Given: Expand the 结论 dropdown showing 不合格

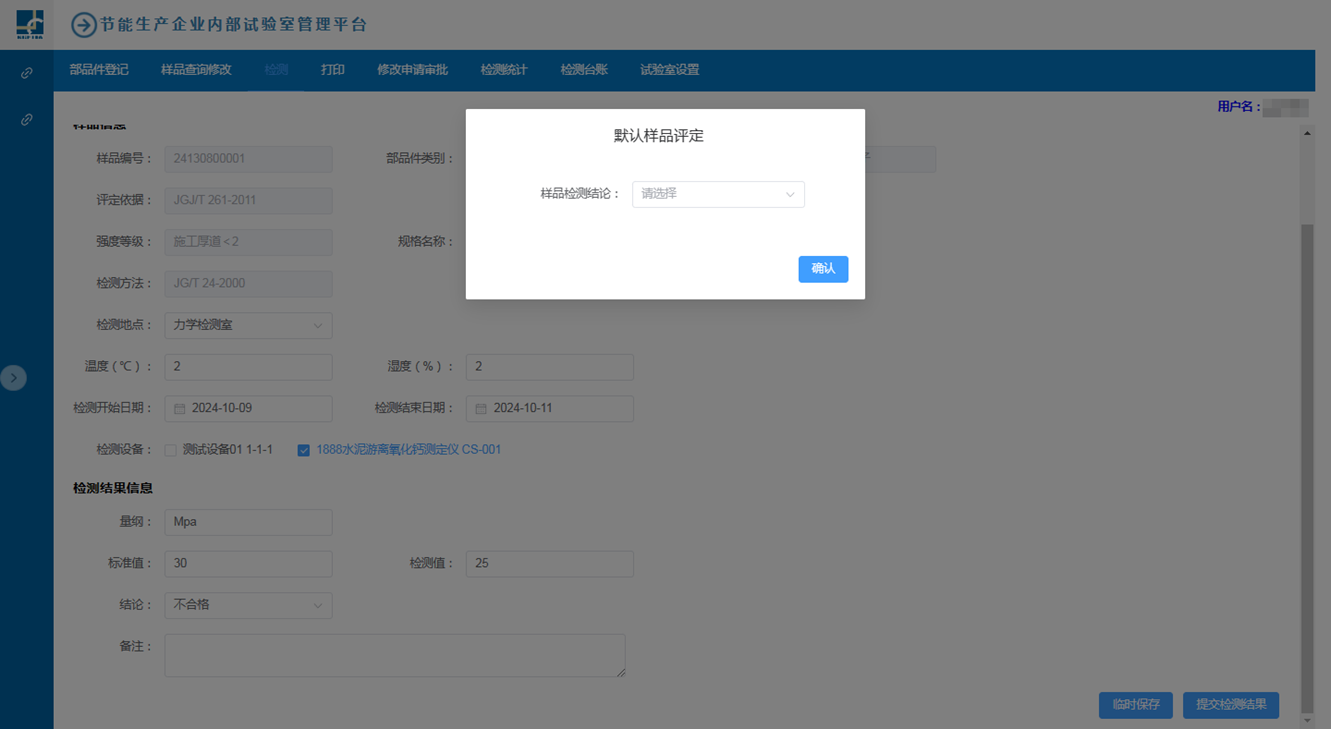Looking at the screenshot, I should pyautogui.click(x=248, y=605).
